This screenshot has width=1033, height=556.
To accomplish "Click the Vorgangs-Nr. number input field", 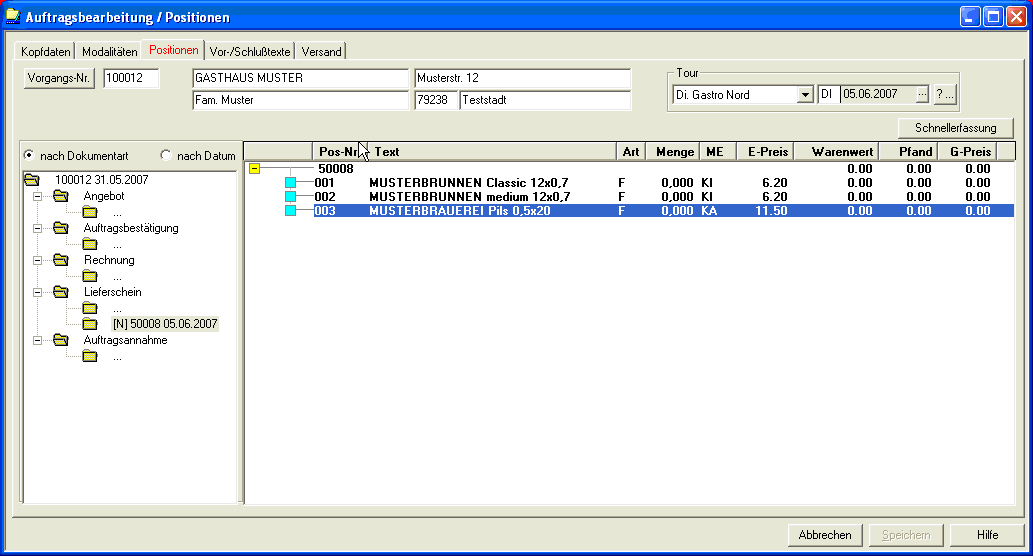I will click(x=131, y=79).
